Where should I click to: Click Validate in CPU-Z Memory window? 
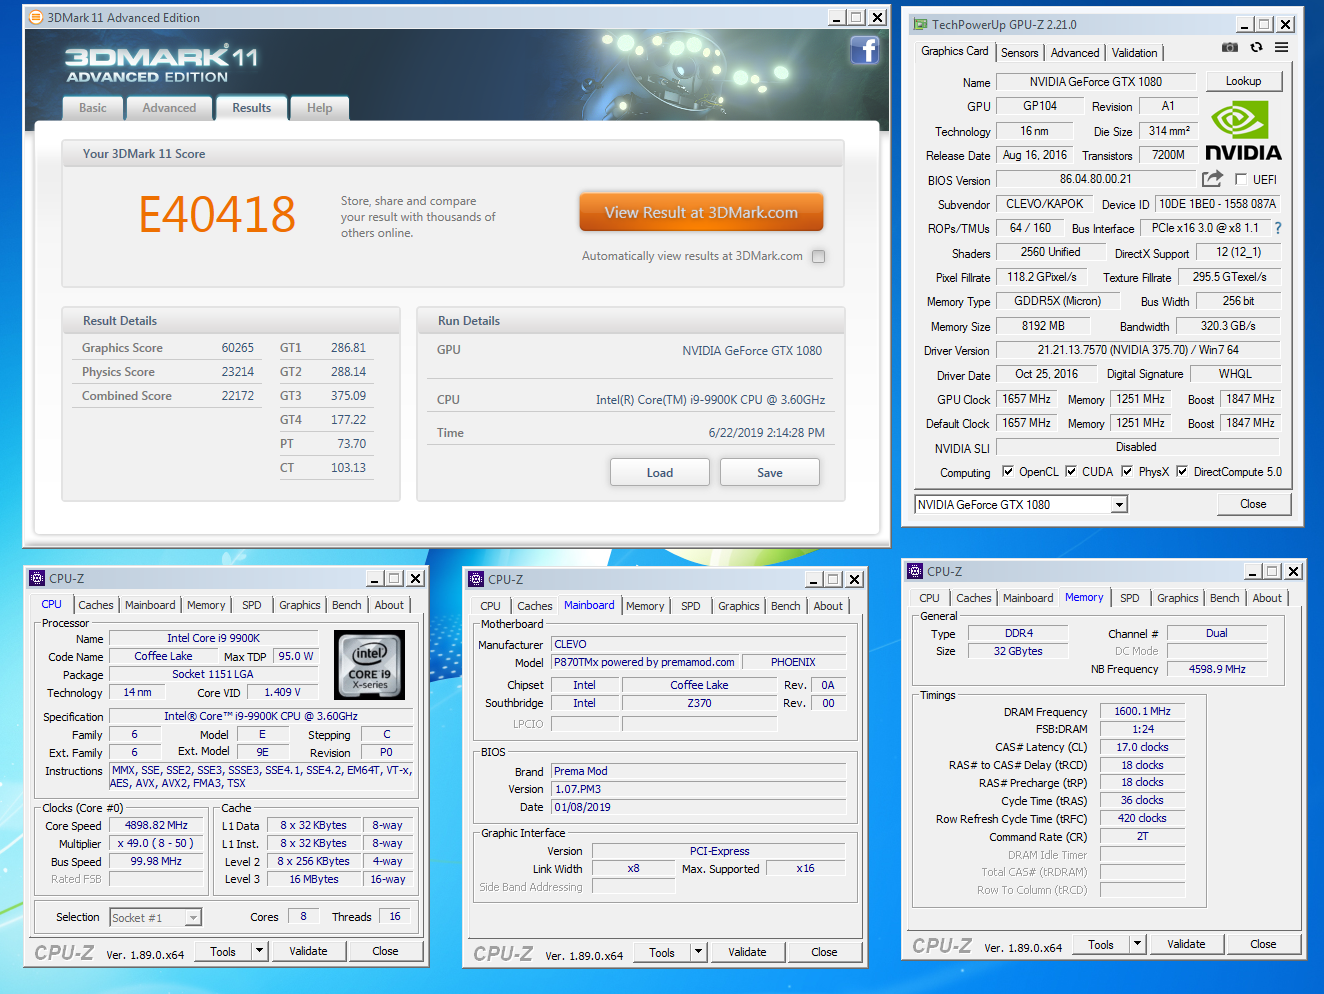click(x=1186, y=944)
